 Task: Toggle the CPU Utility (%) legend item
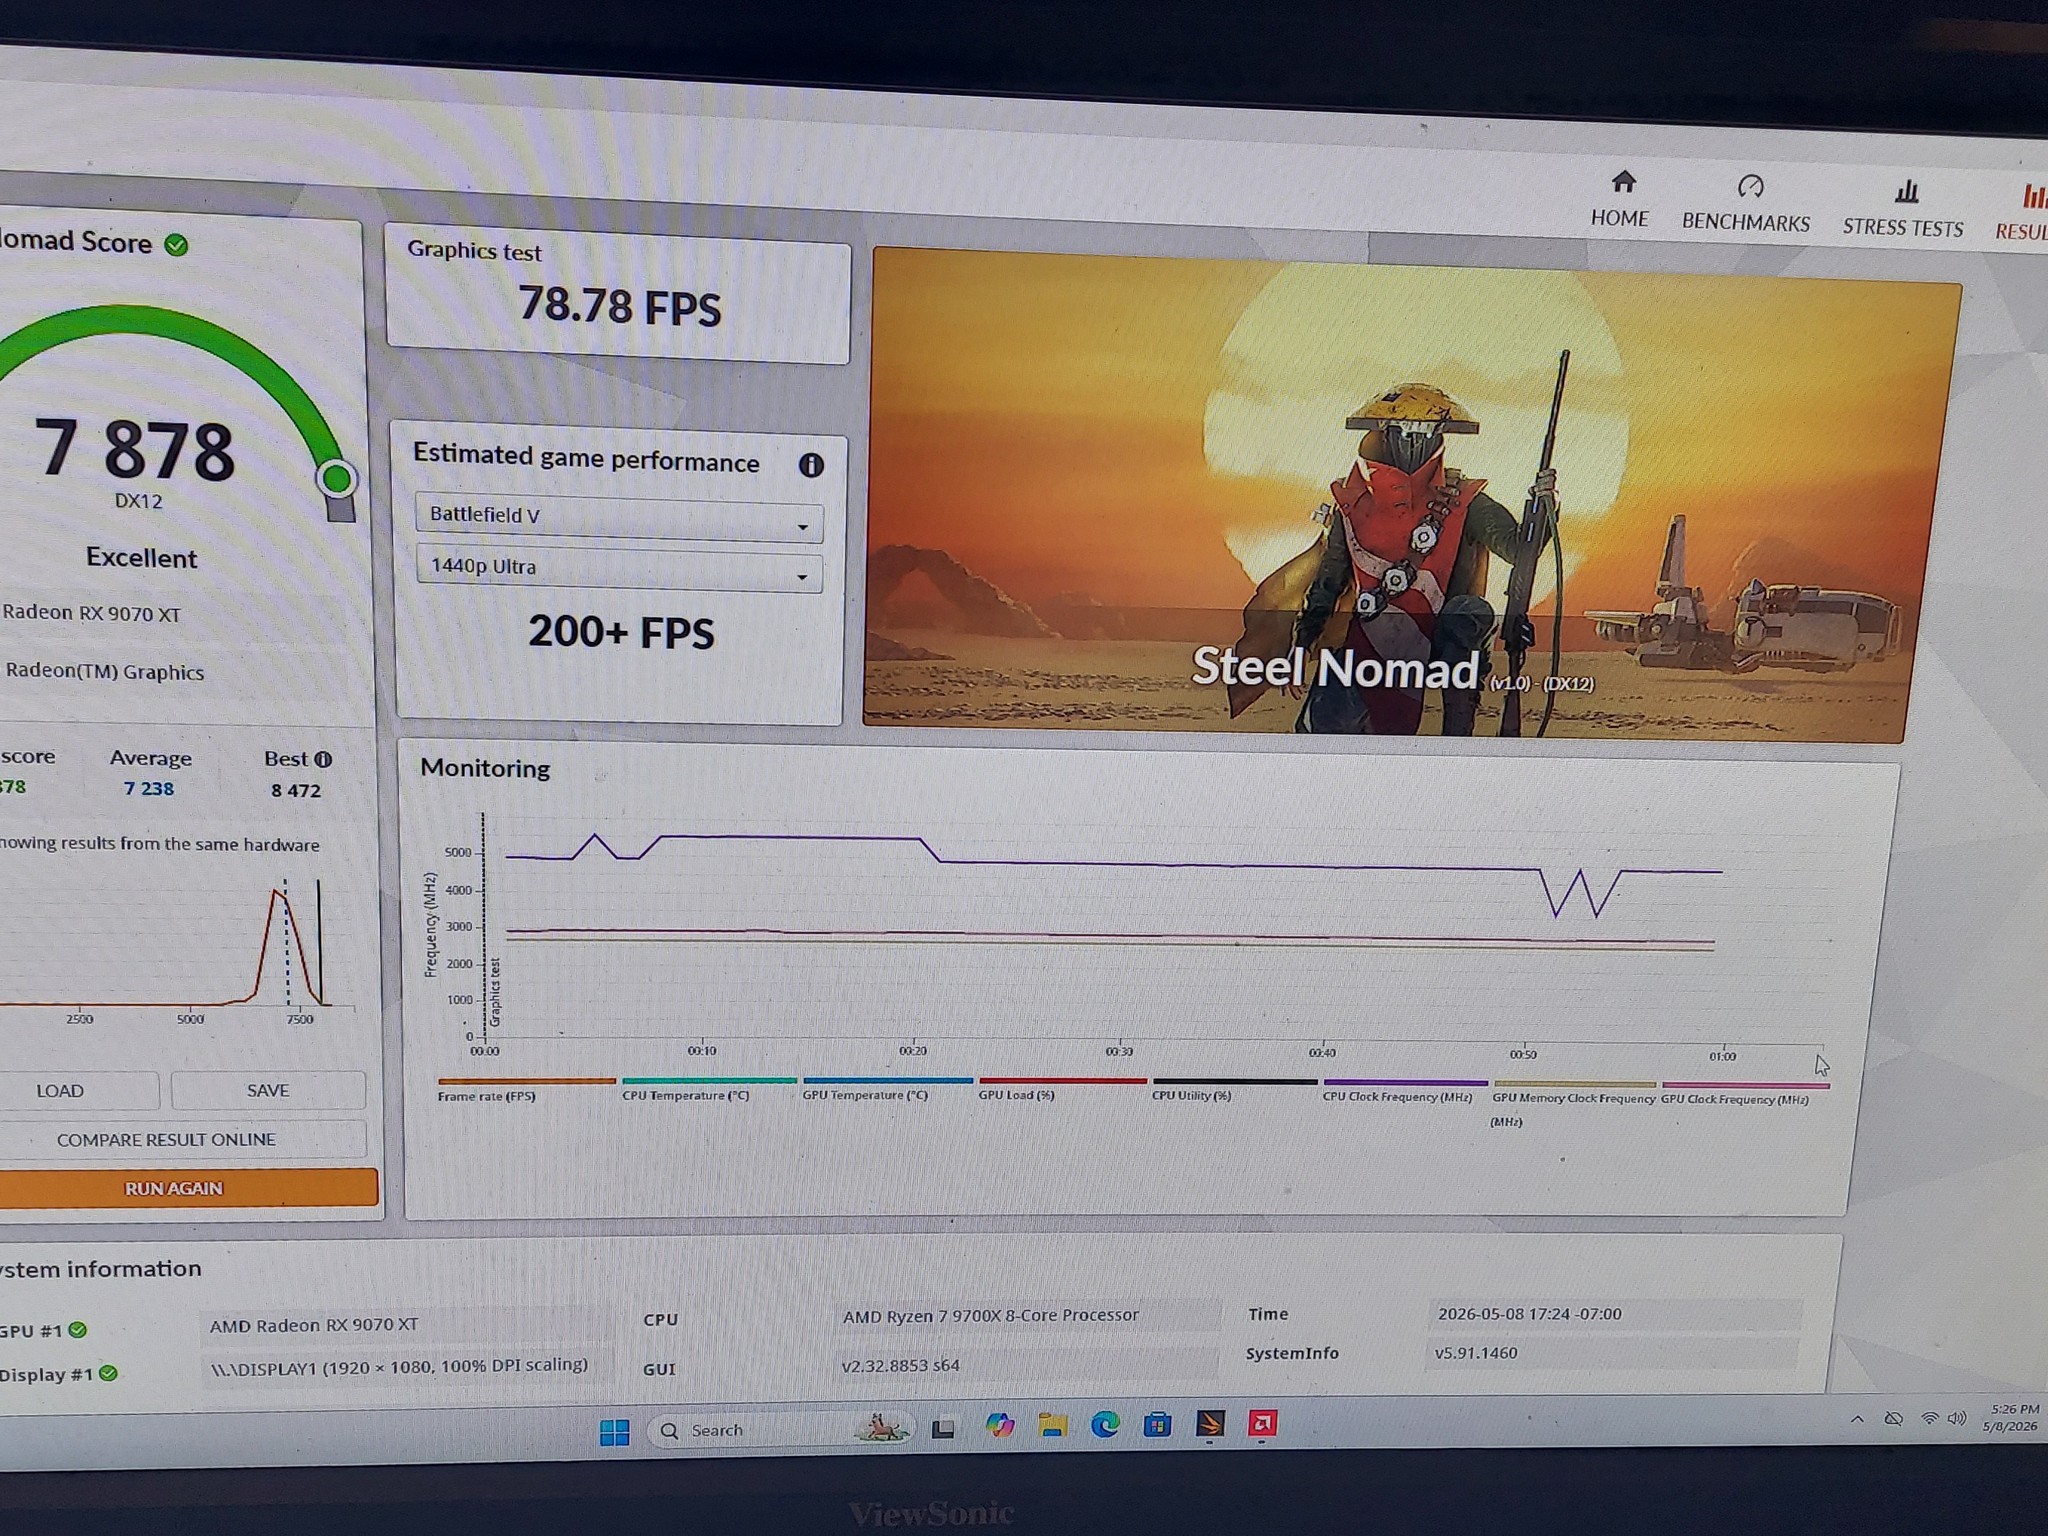point(1235,1088)
